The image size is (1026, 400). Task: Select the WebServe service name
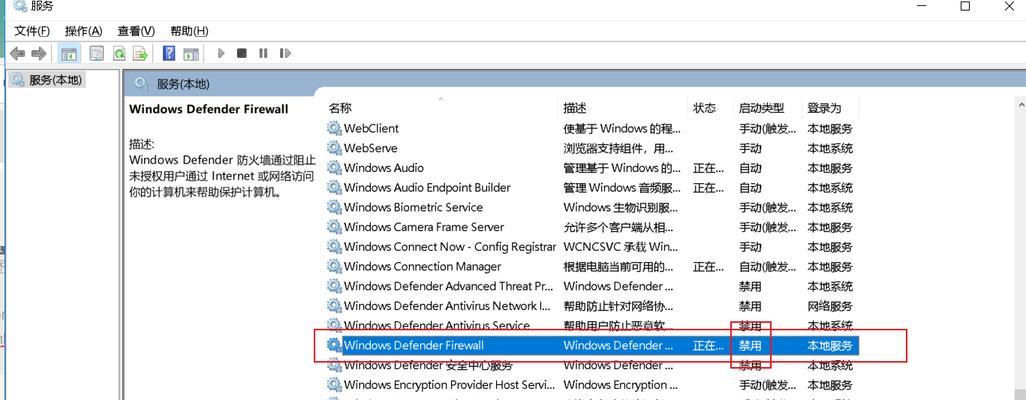coord(370,148)
